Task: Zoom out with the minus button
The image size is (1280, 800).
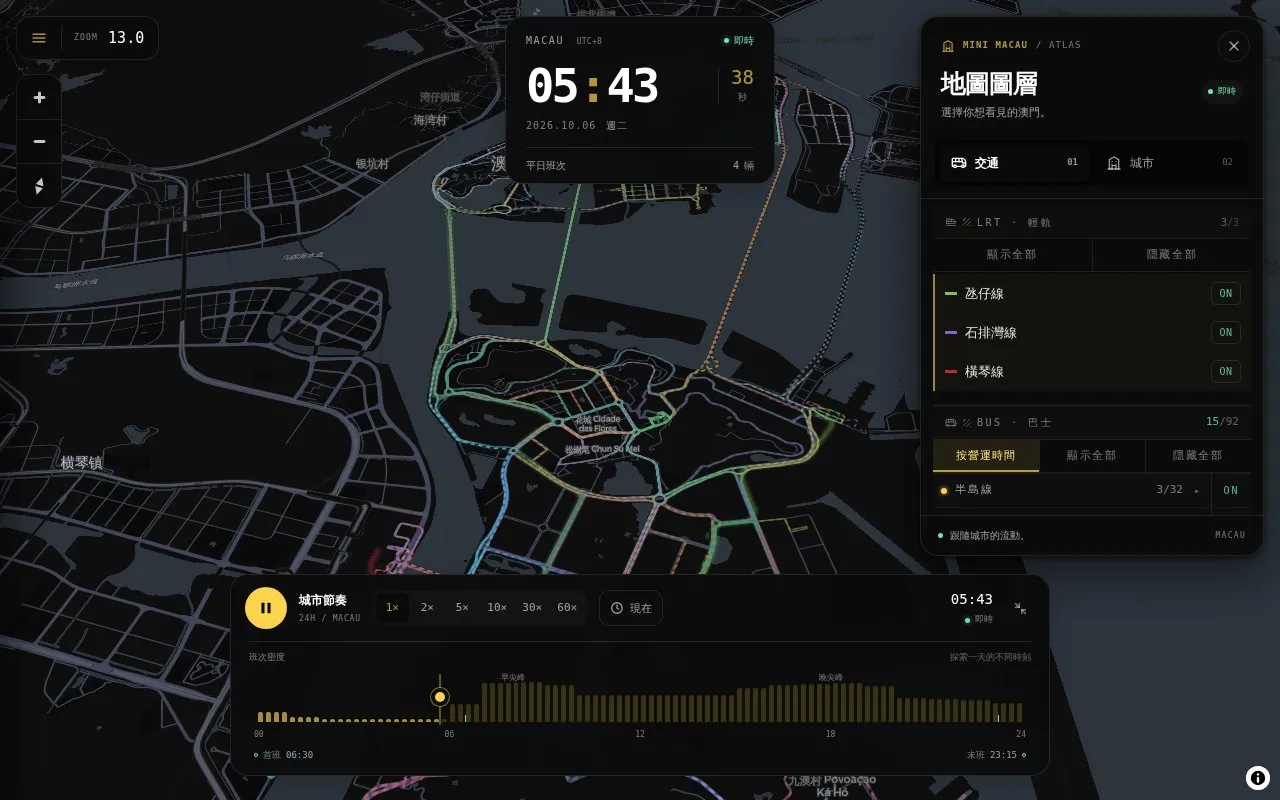Action: [x=39, y=142]
